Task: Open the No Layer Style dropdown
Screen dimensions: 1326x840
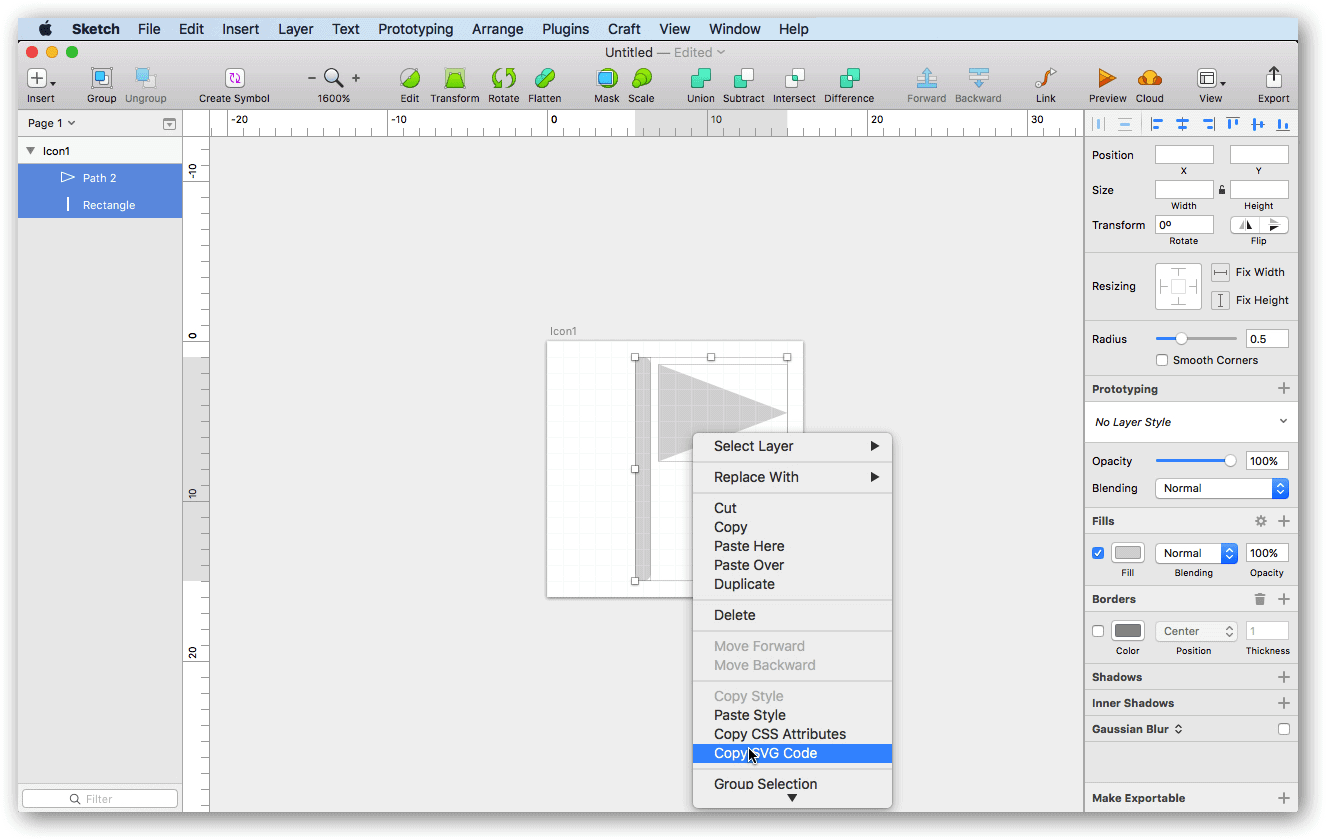Action: [1191, 422]
